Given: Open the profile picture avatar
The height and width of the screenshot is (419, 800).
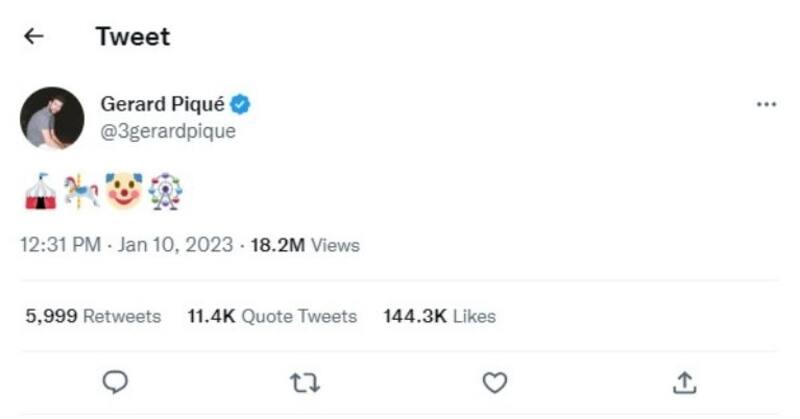Looking at the screenshot, I should 53,118.
